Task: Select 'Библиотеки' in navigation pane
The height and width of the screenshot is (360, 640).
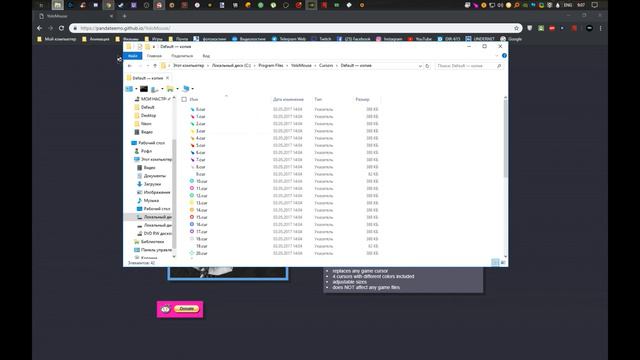Action: [x=152, y=242]
